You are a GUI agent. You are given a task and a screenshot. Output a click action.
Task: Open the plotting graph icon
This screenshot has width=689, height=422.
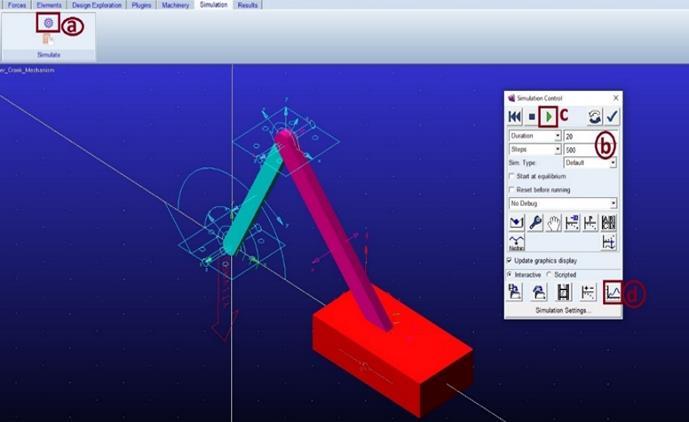click(613, 292)
